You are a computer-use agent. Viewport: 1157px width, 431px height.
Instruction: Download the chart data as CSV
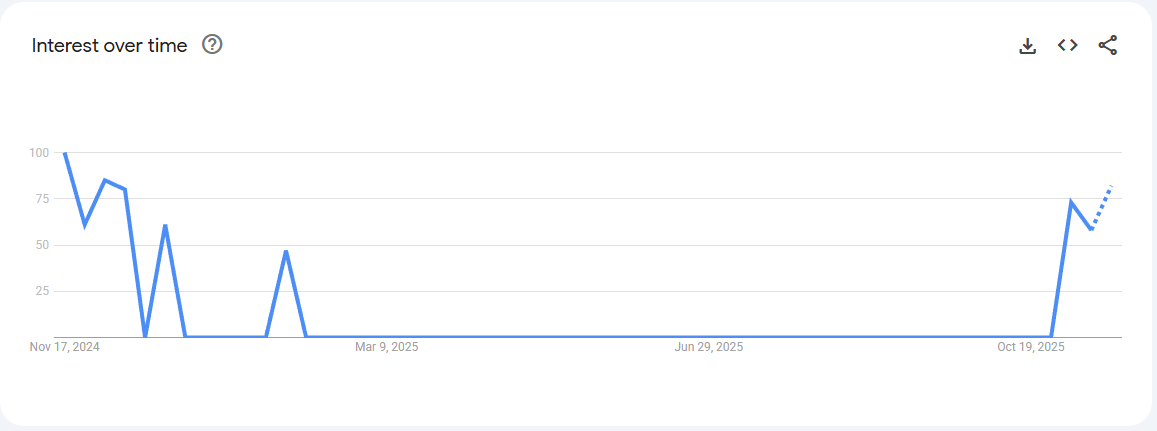pyautogui.click(x=1027, y=46)
